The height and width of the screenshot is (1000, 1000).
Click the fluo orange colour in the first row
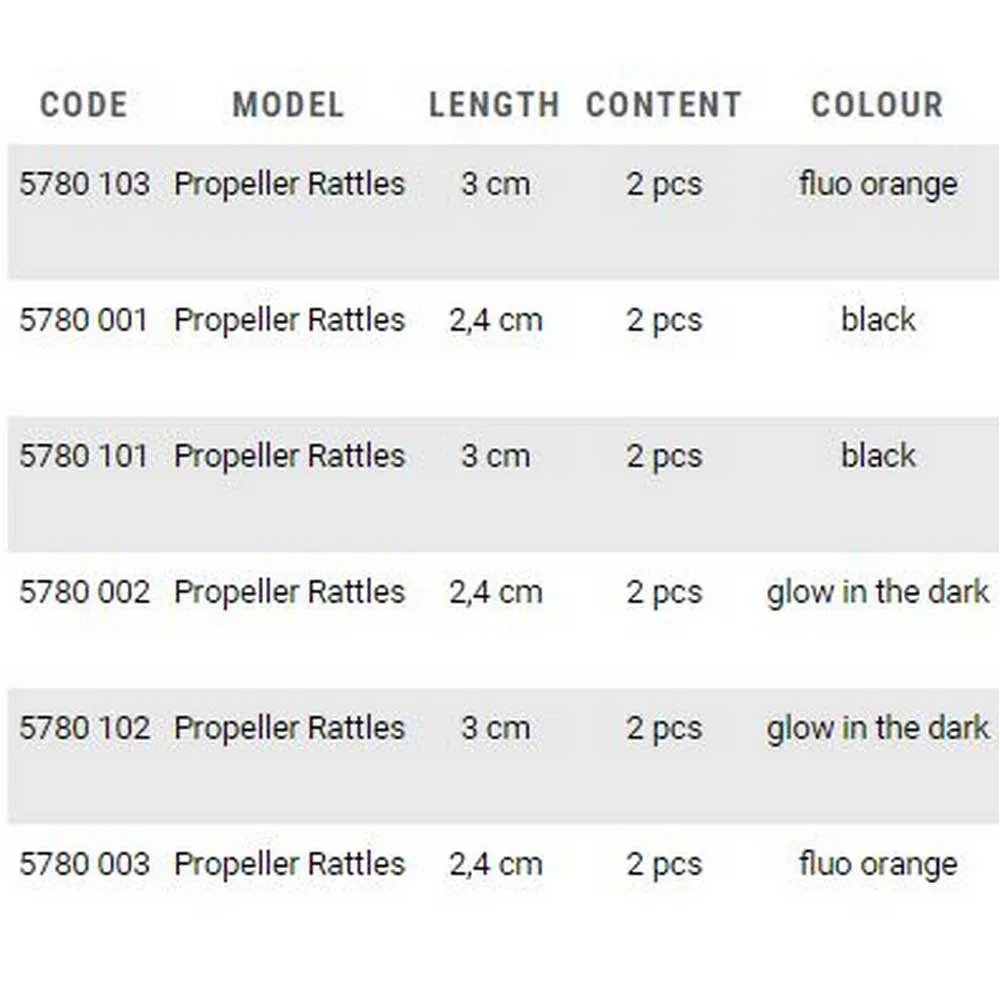pyautogui.click(x=878, y=184)
